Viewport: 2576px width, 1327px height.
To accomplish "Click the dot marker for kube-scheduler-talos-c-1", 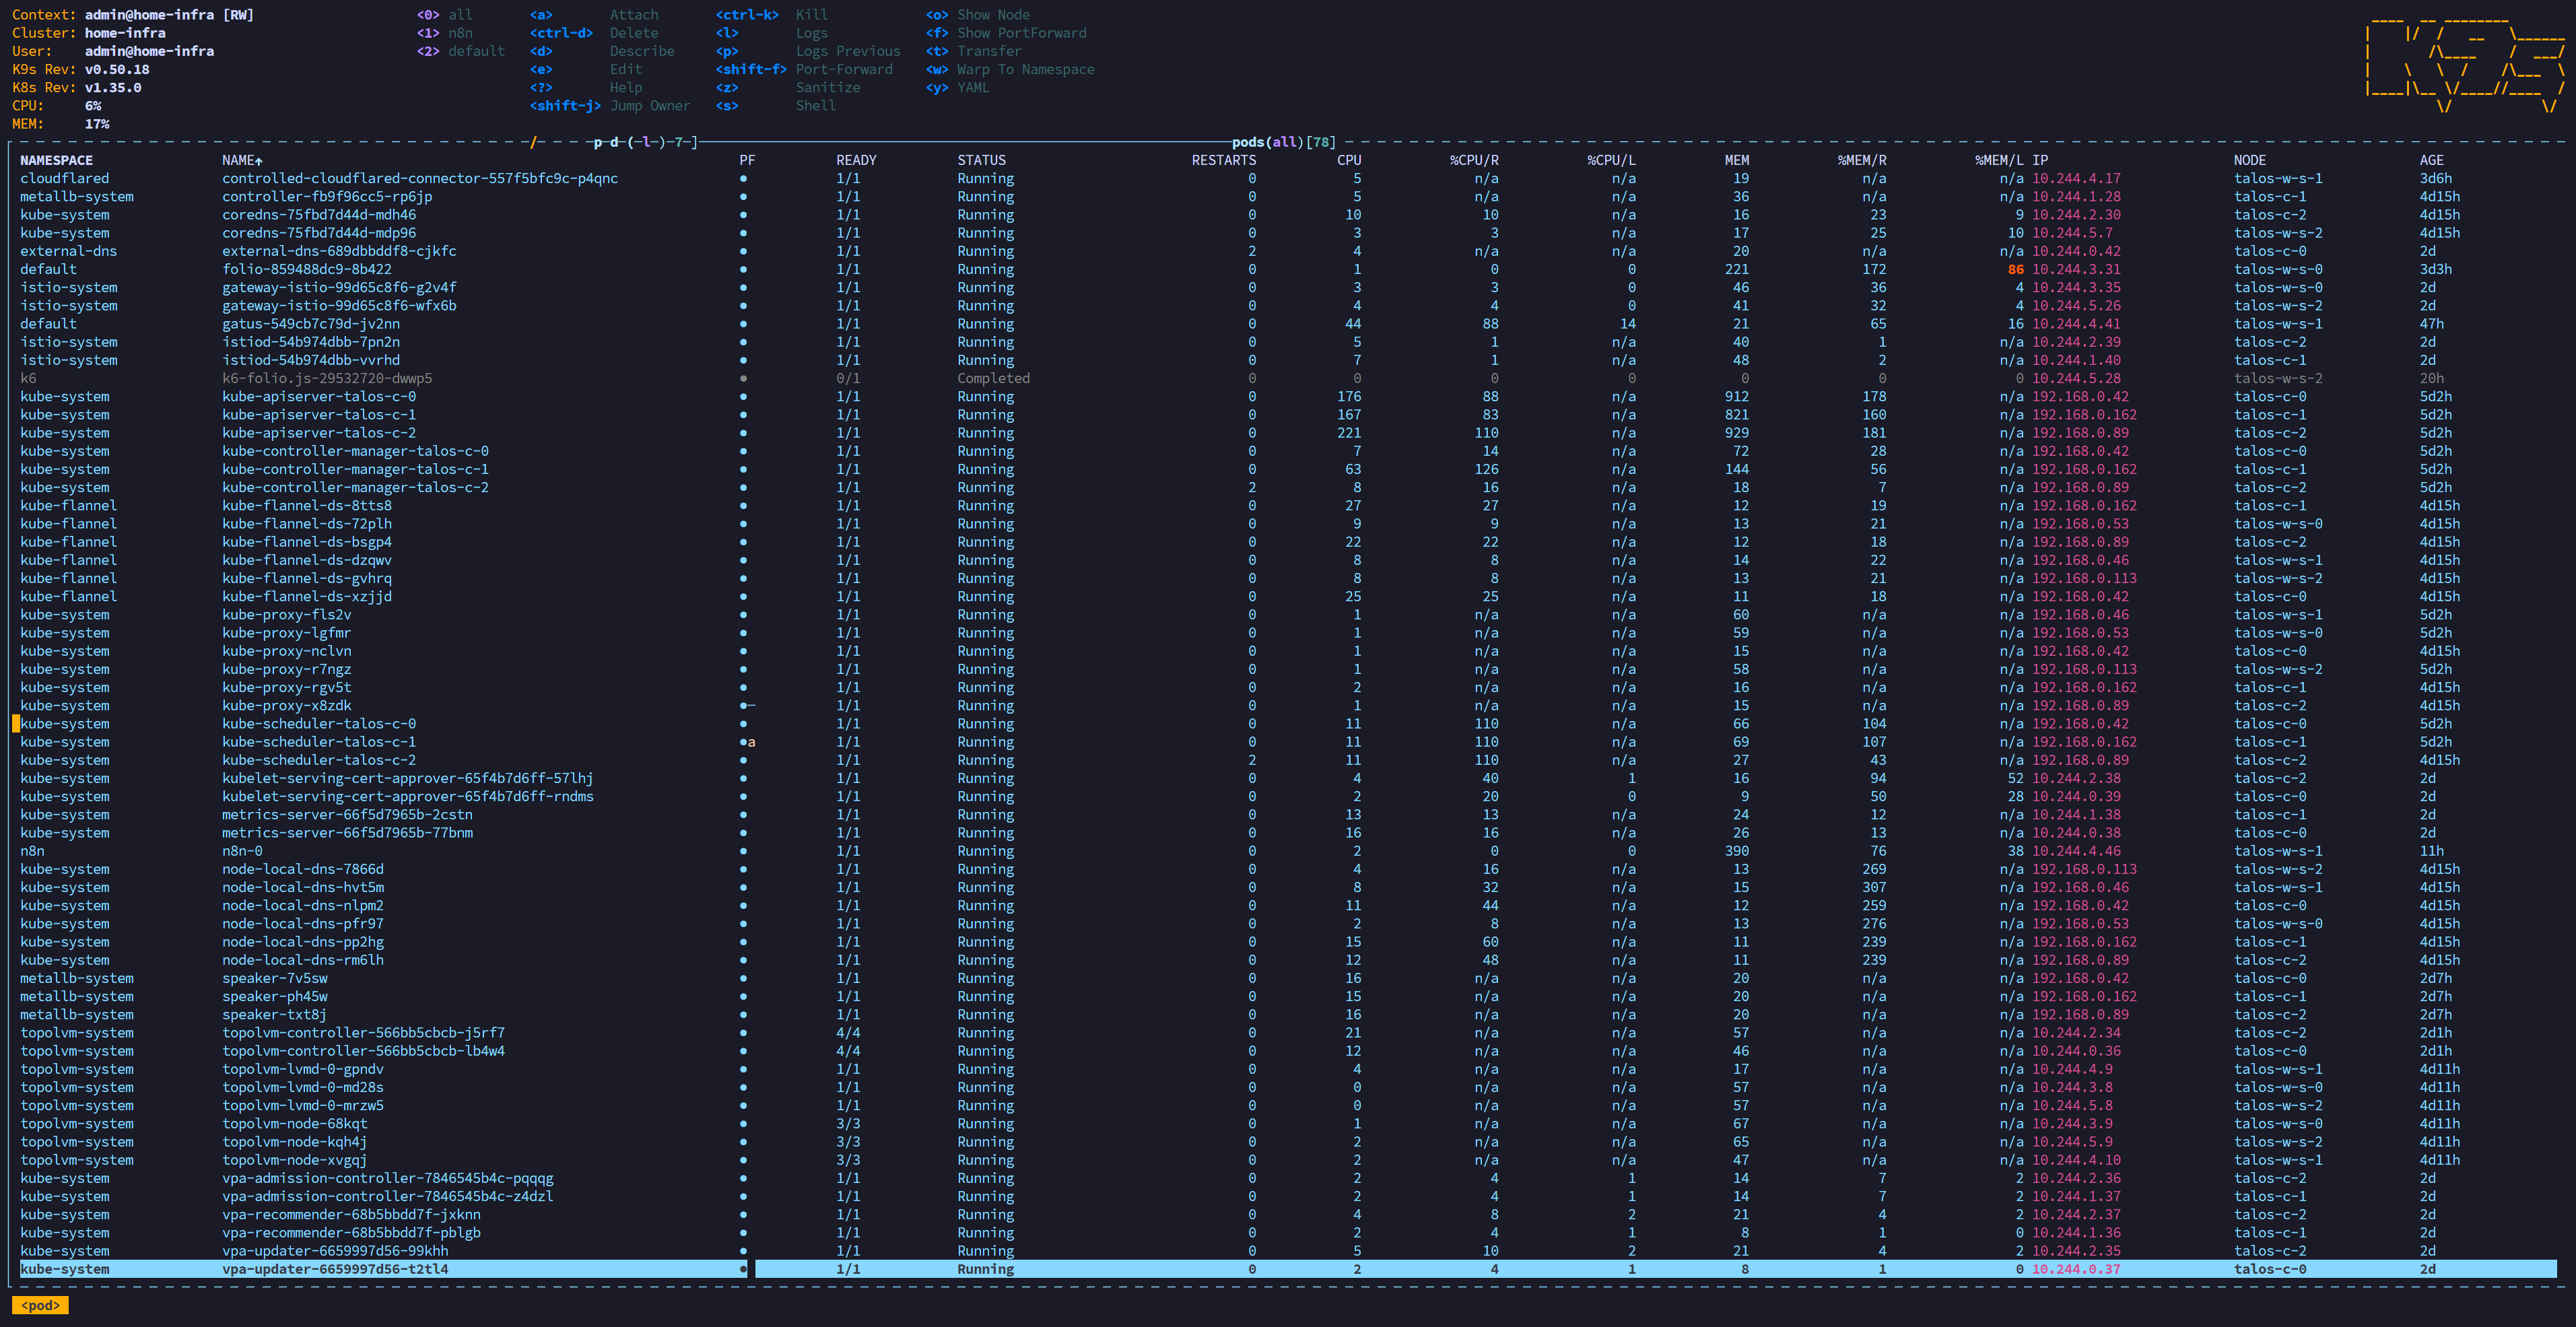I will [743, 742].
